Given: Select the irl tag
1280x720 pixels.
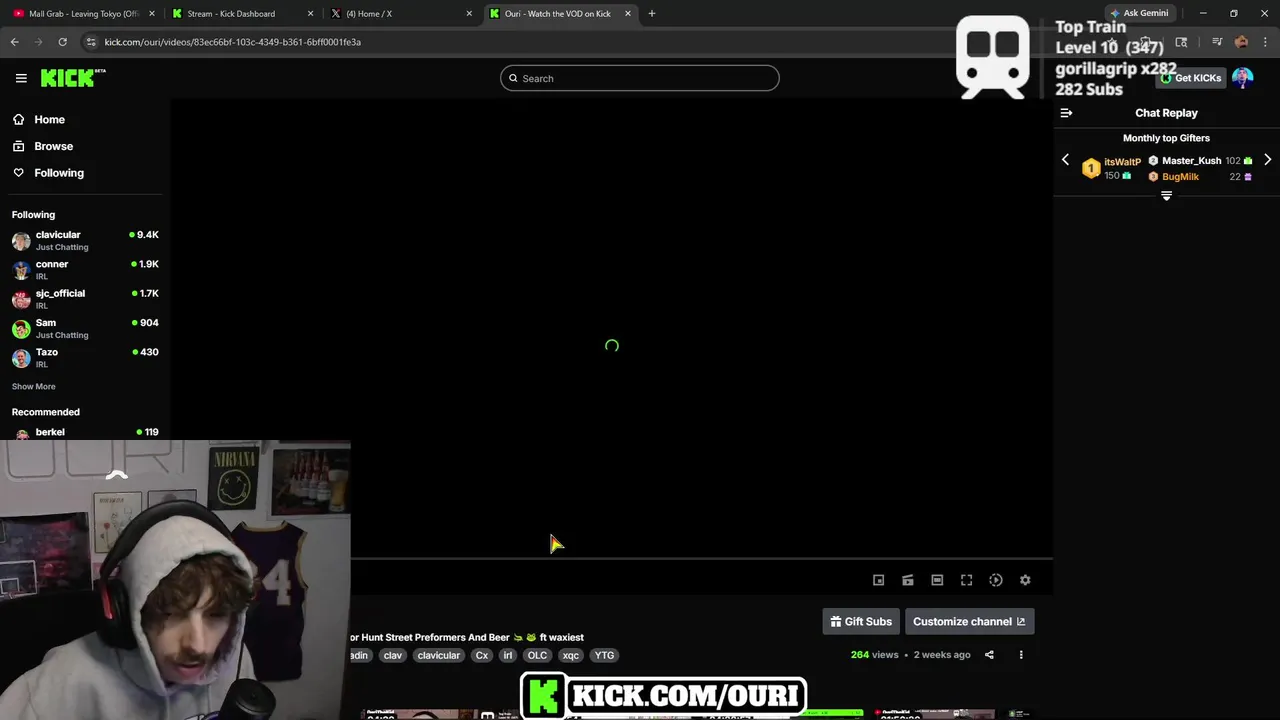Looking at the screenshot, I should pos(507,655).
